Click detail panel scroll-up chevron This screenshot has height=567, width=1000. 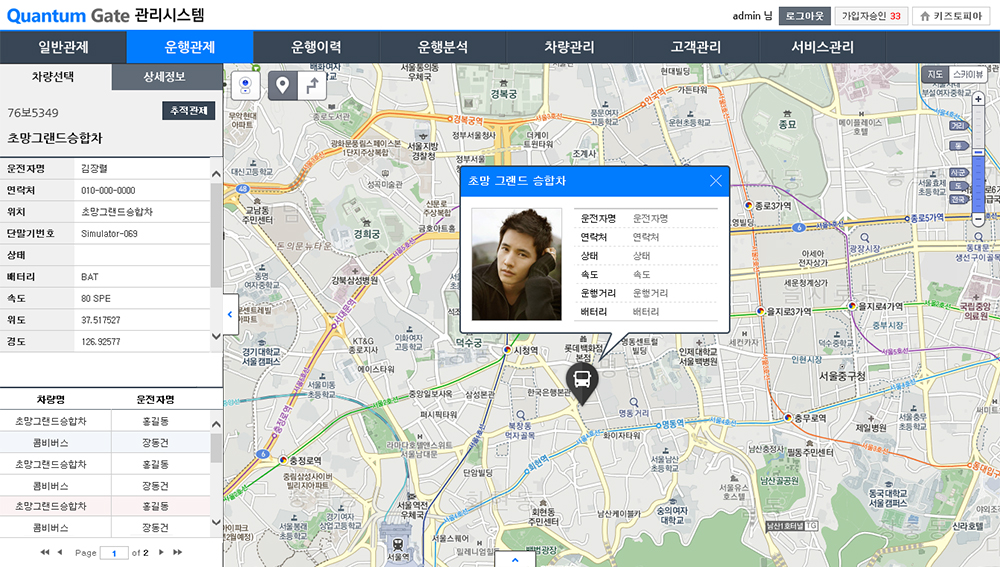216,173
